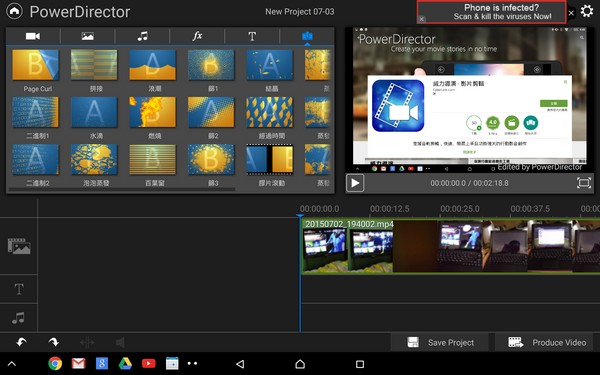Open Google Drive from the taskbar
Image resolution: width=600 pixels, height=375 pixels.
pos(125,363)
